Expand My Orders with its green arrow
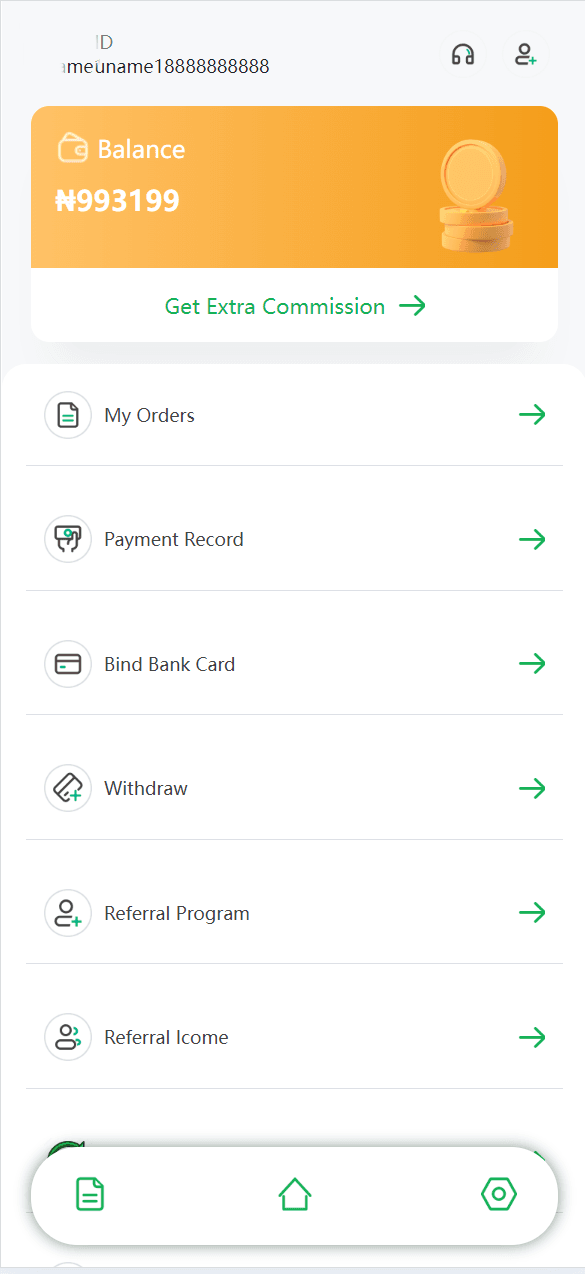Screen dimensions: 585x1274 (x=532, y=415)
